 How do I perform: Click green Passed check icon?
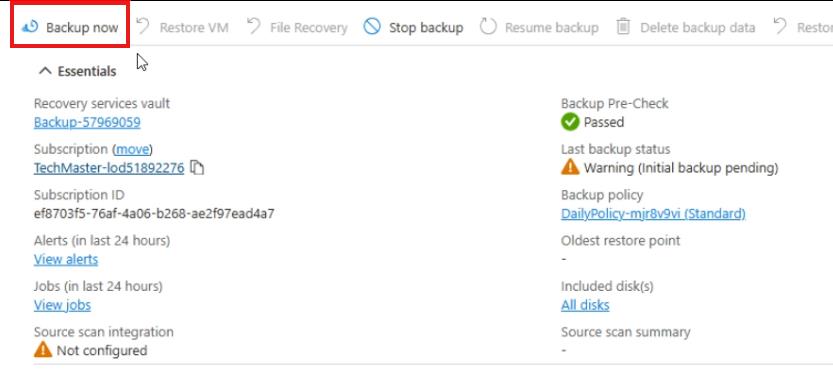point(570,122)
